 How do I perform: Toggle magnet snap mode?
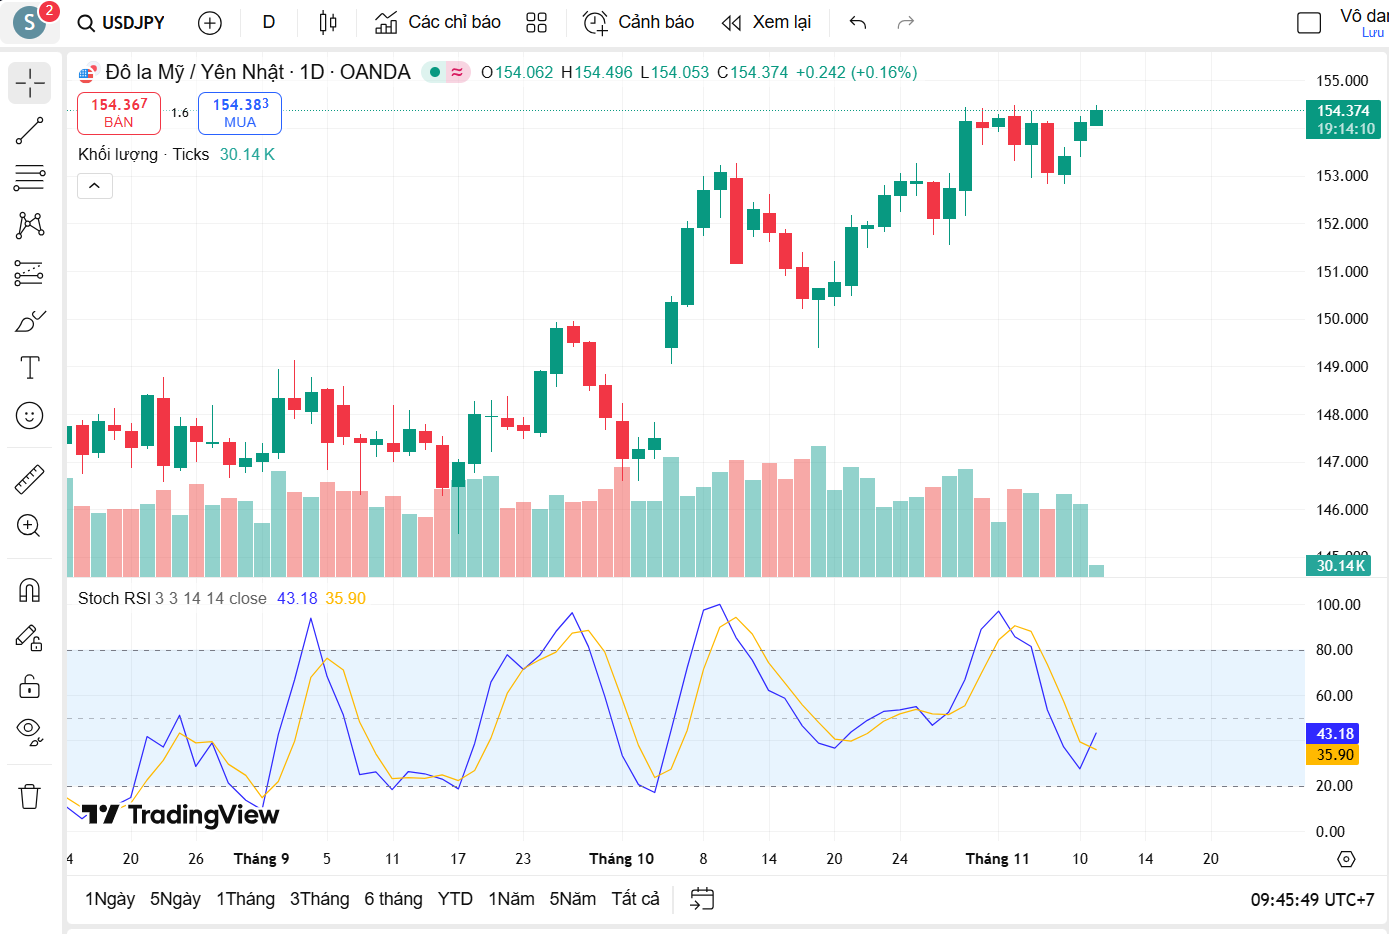point(29,590)
